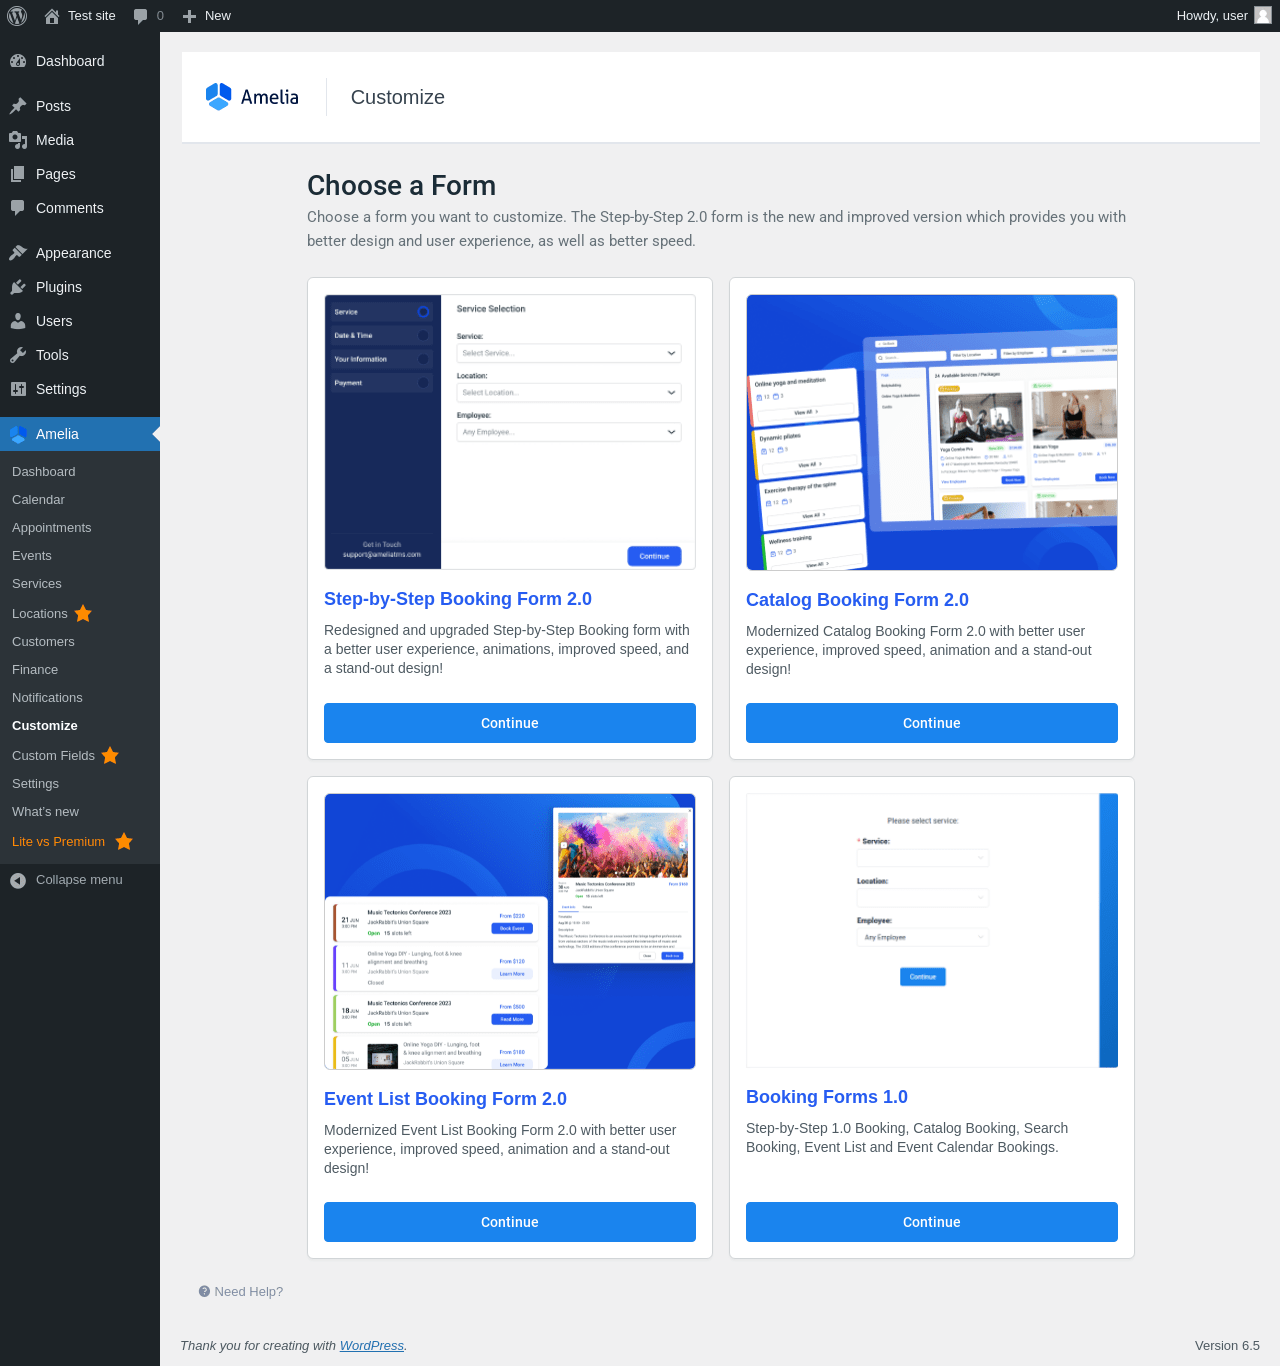This screenshot has width=1280, height=1366.
Task: Open Services in Amelia menu
Action: click(37, 584)
